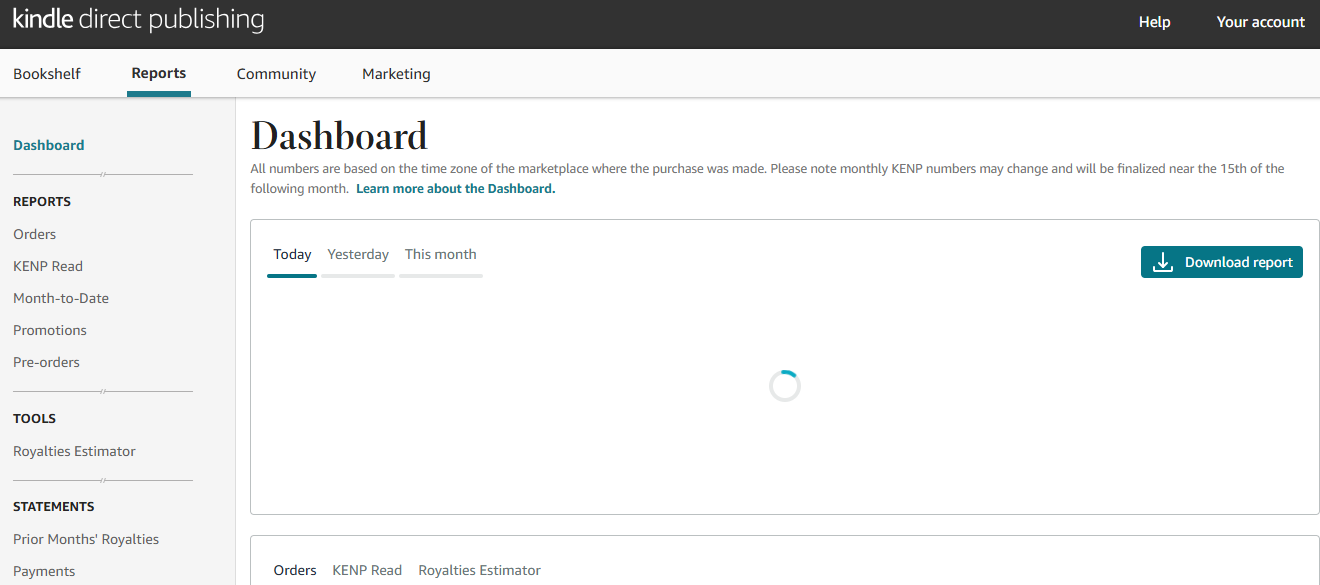Open the Community section

pyautogui.click(x=276, y=73)
